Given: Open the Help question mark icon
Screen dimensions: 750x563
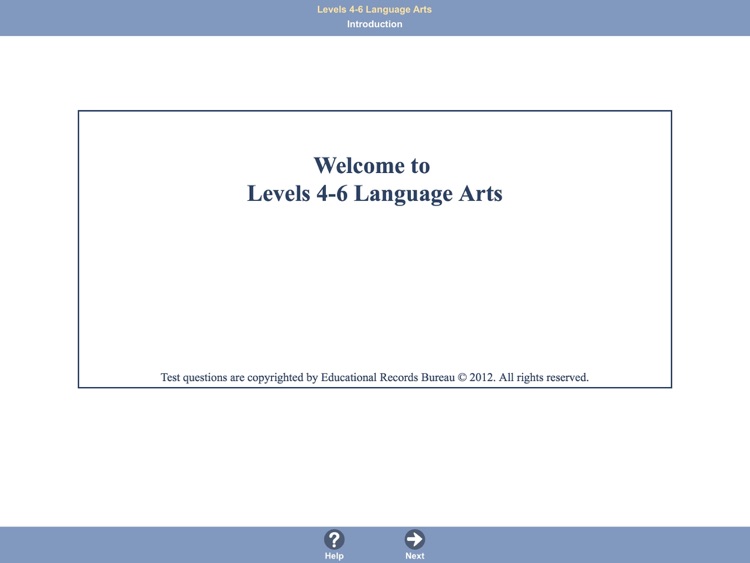Looking at the screenshot, I should pyautogui.click(x=334, y=540).
